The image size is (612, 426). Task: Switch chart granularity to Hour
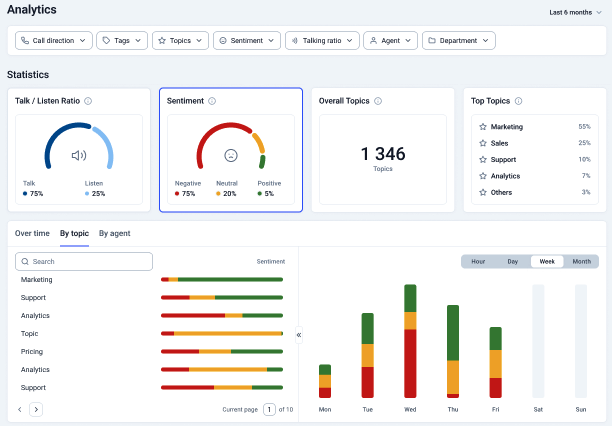pos(478,261)
